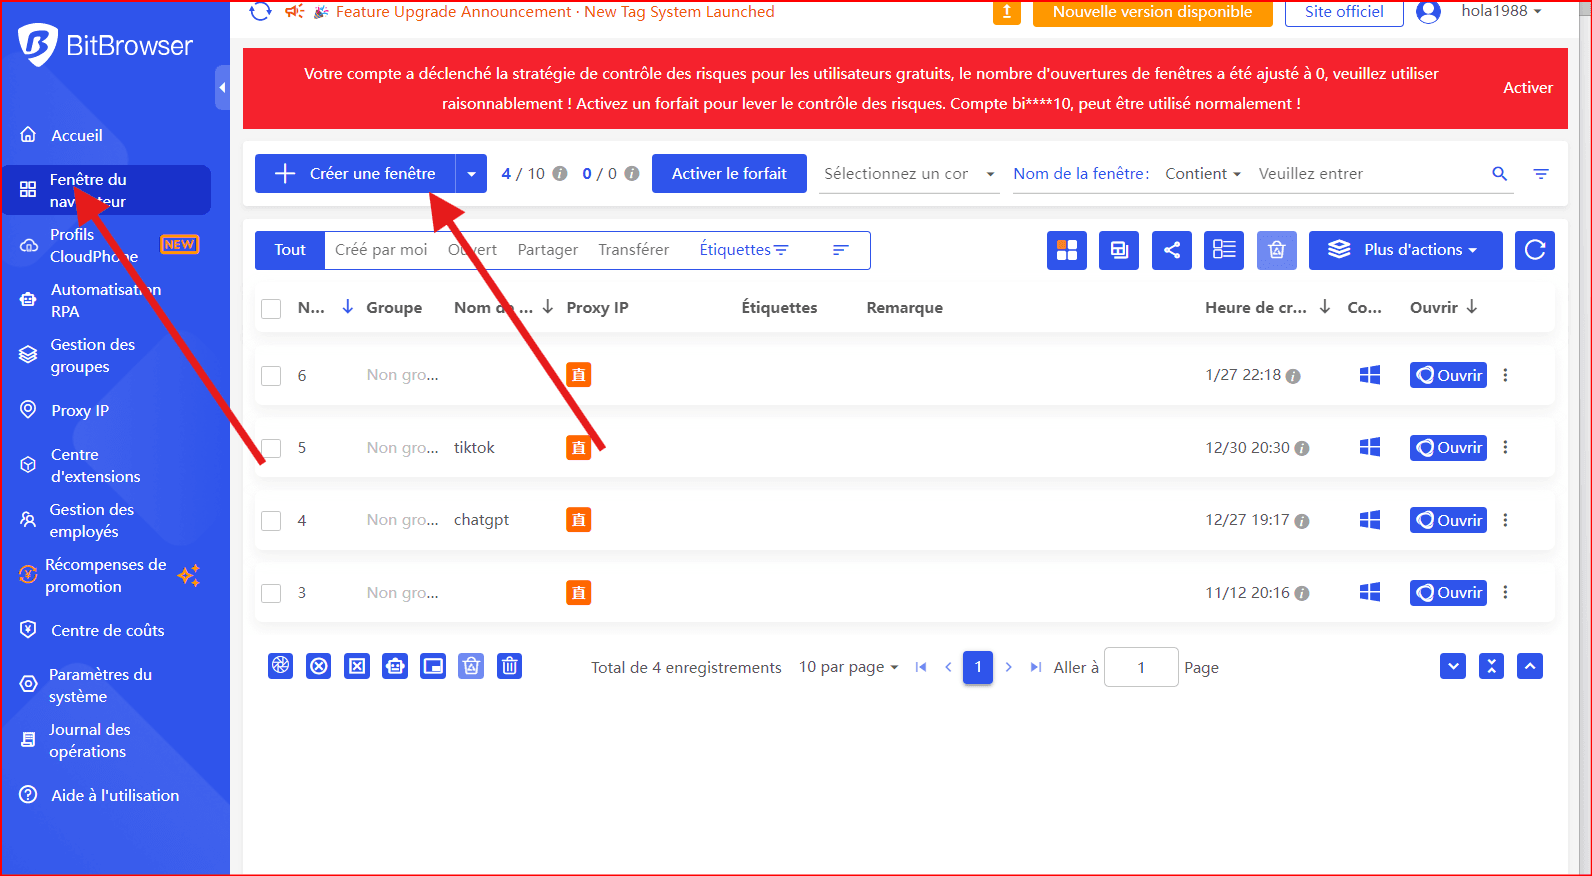Click the search magnifier icon
Viewport: 1592px width, 876px height.
click(1499, 174)
